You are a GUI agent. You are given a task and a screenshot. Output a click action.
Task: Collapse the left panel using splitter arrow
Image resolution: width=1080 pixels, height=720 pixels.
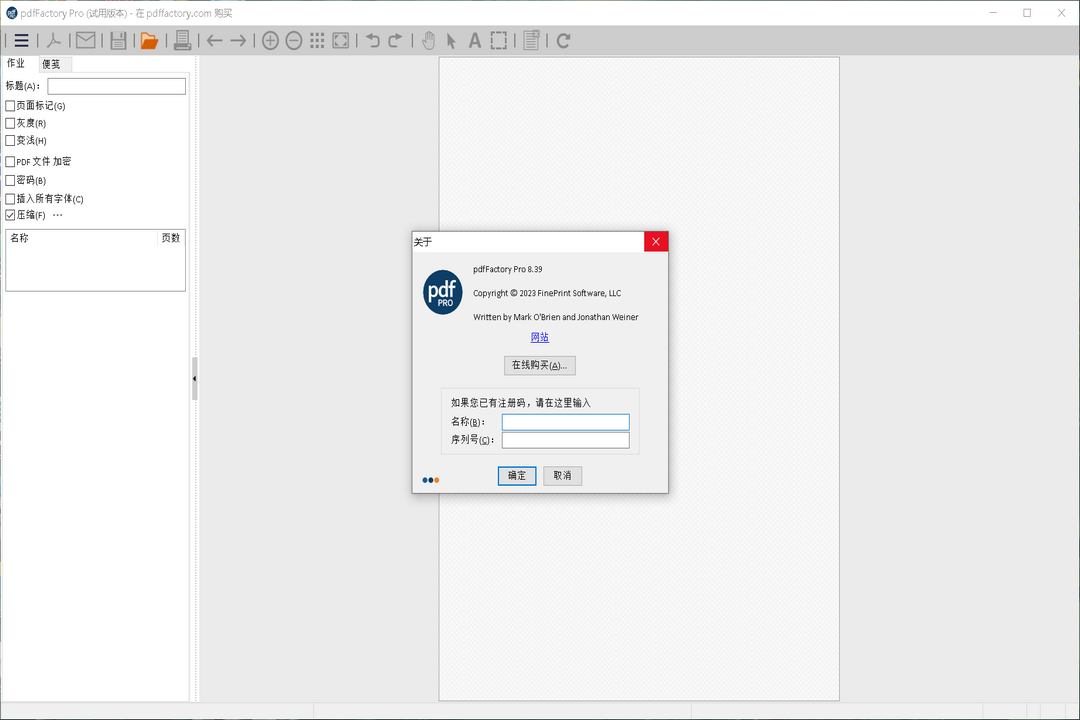point(194,379)
